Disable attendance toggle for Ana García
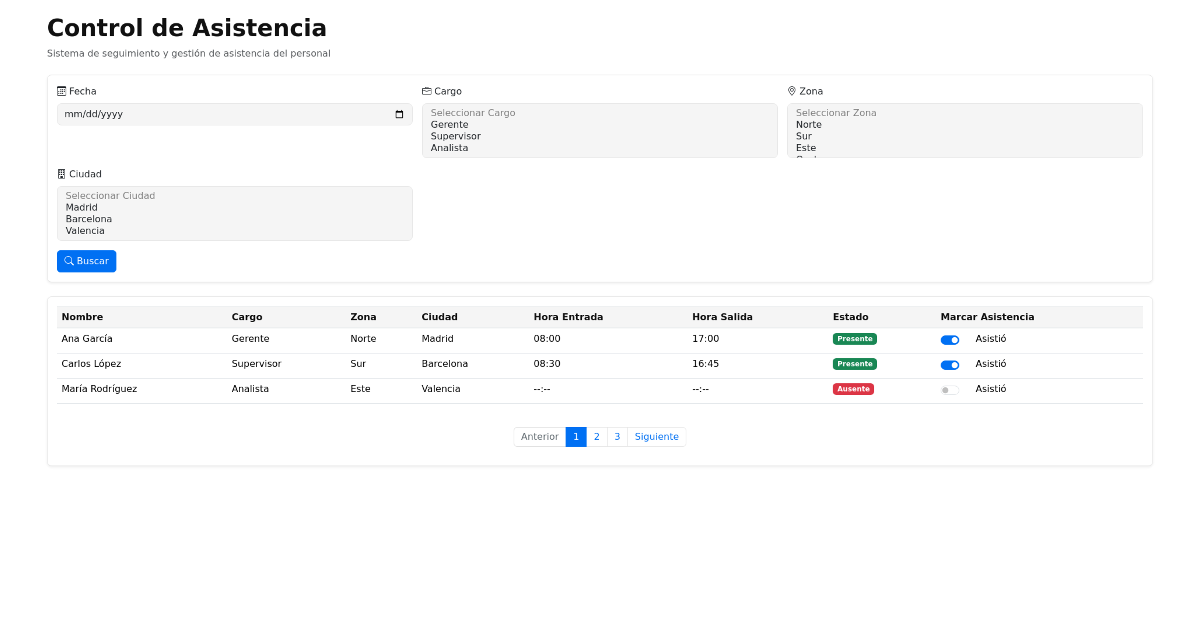The image size is (1200, 630). 948,339
